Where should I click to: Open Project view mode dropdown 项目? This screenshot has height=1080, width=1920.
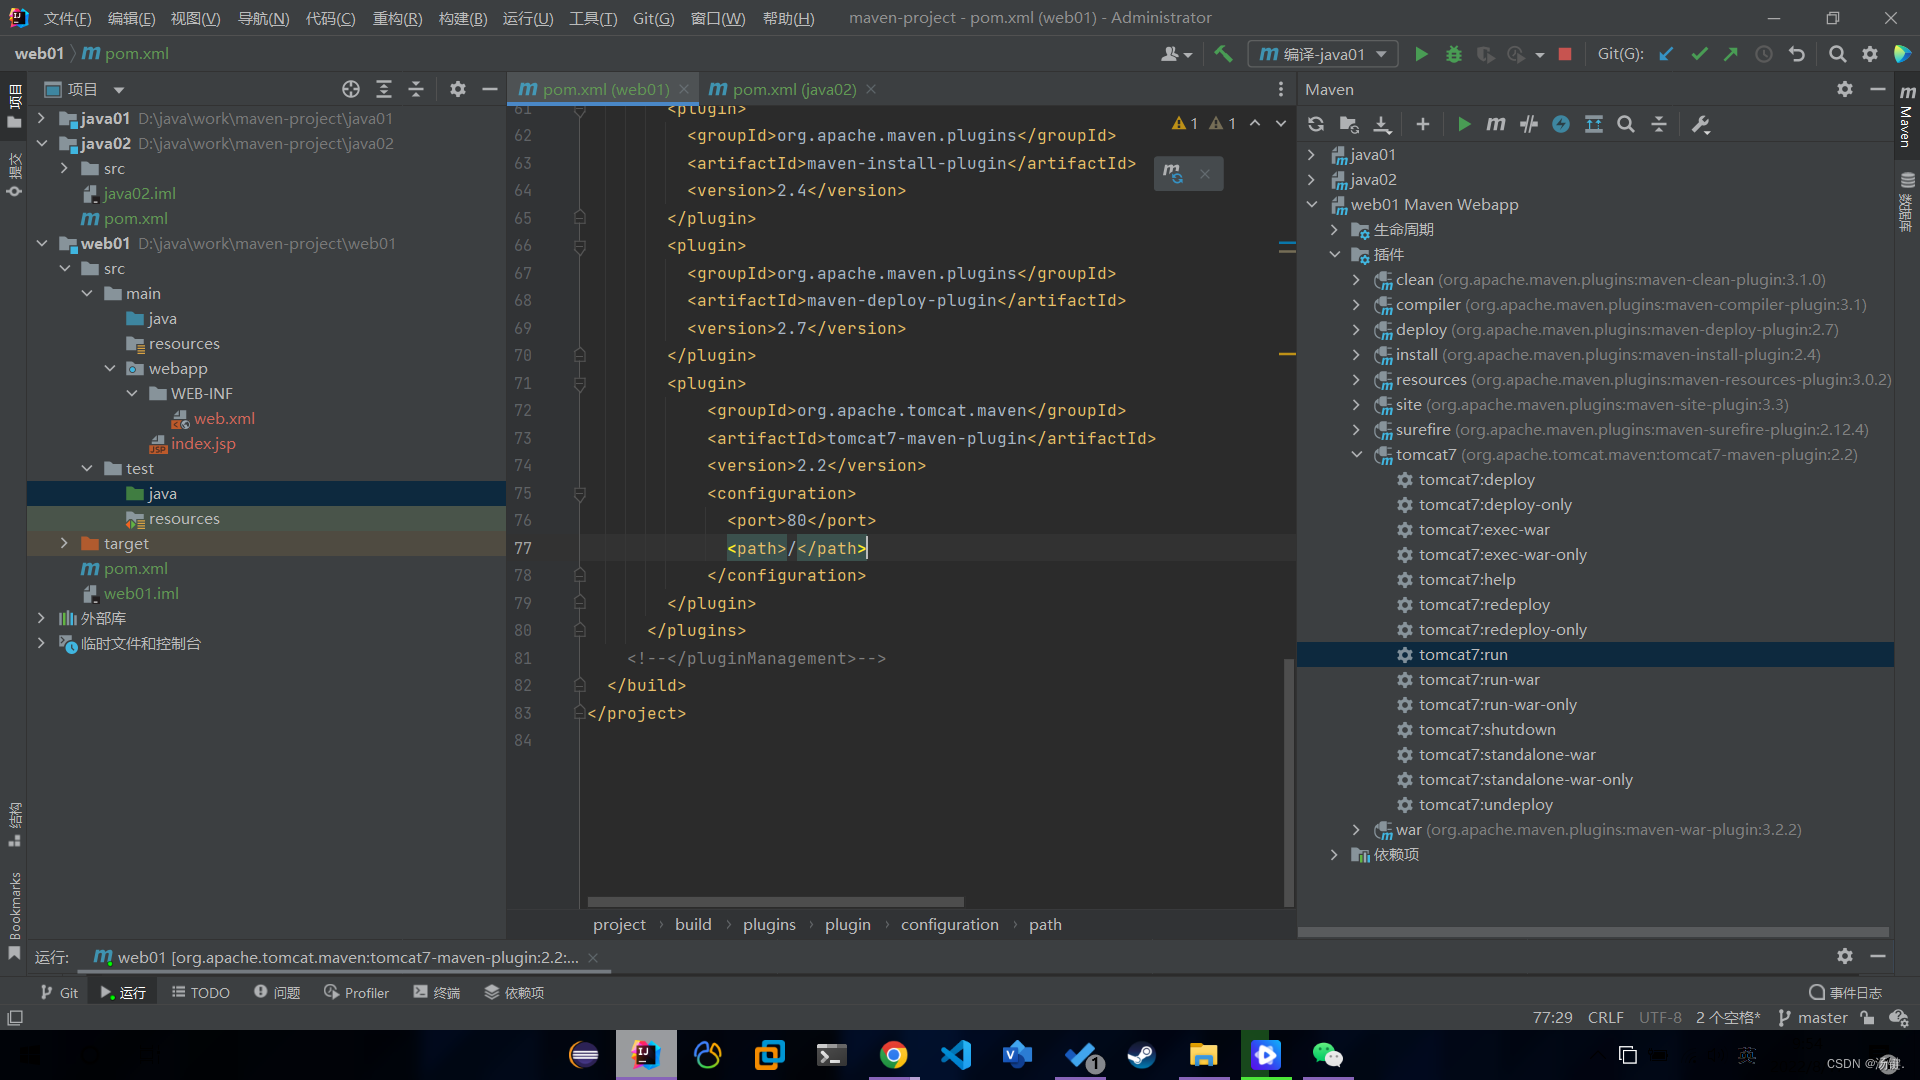85,89
